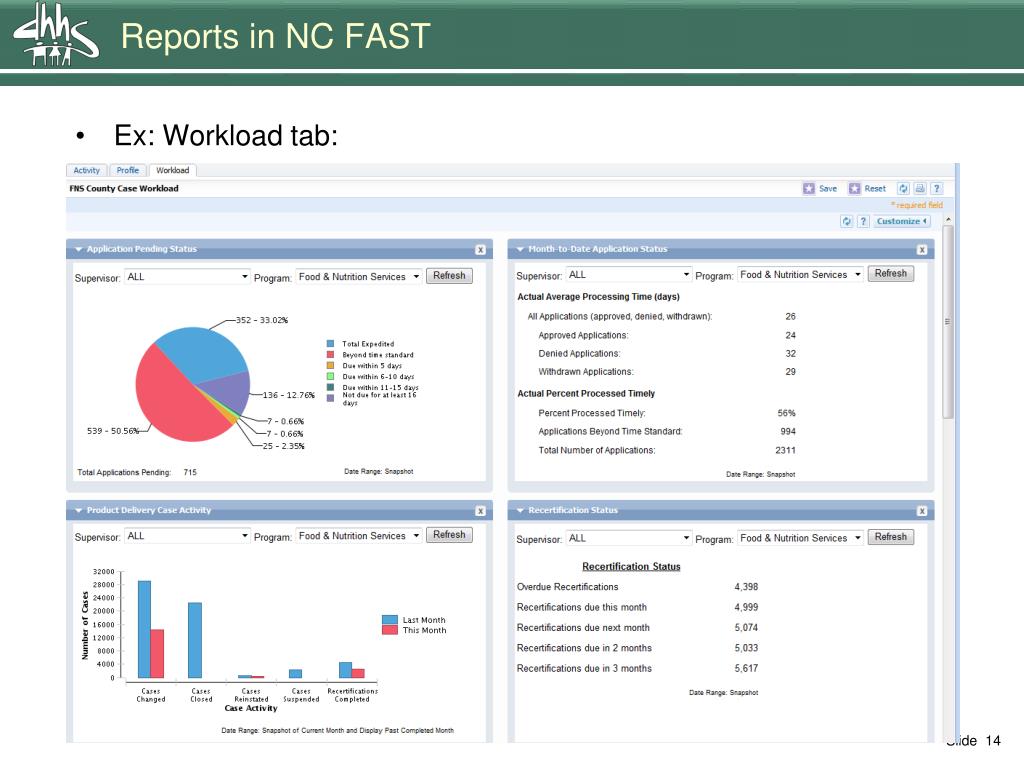The width and height of the screenshot is (1024, 768).
Task: Click the Last Month legend swatch
Action: click(390, 620)
